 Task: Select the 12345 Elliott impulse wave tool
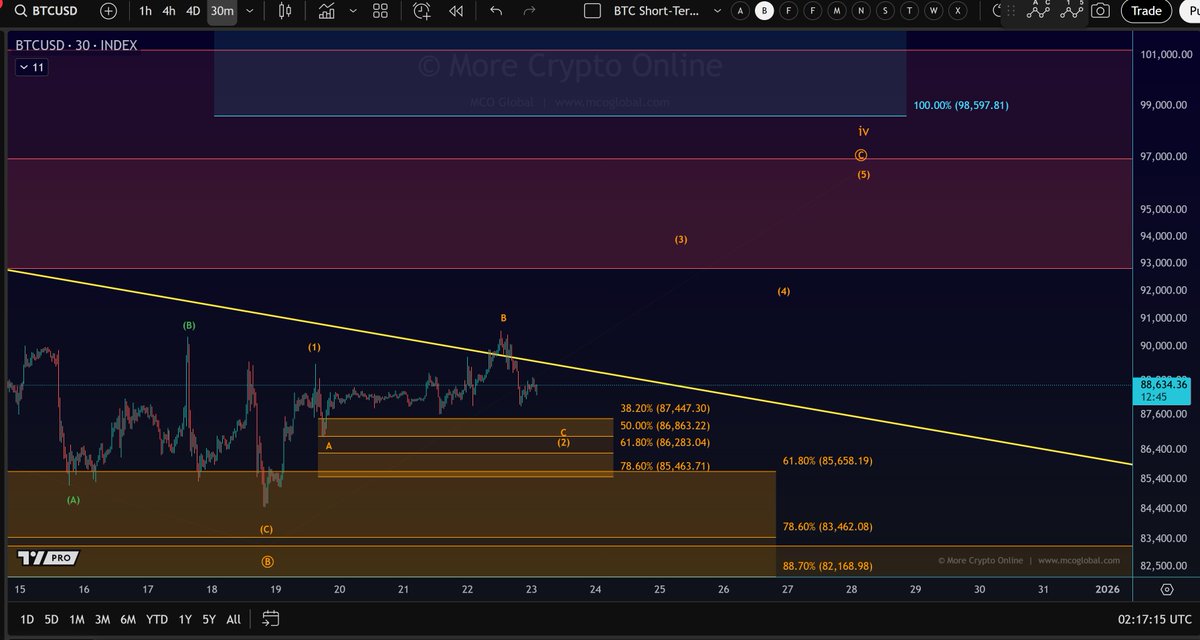coord(1072,8)
